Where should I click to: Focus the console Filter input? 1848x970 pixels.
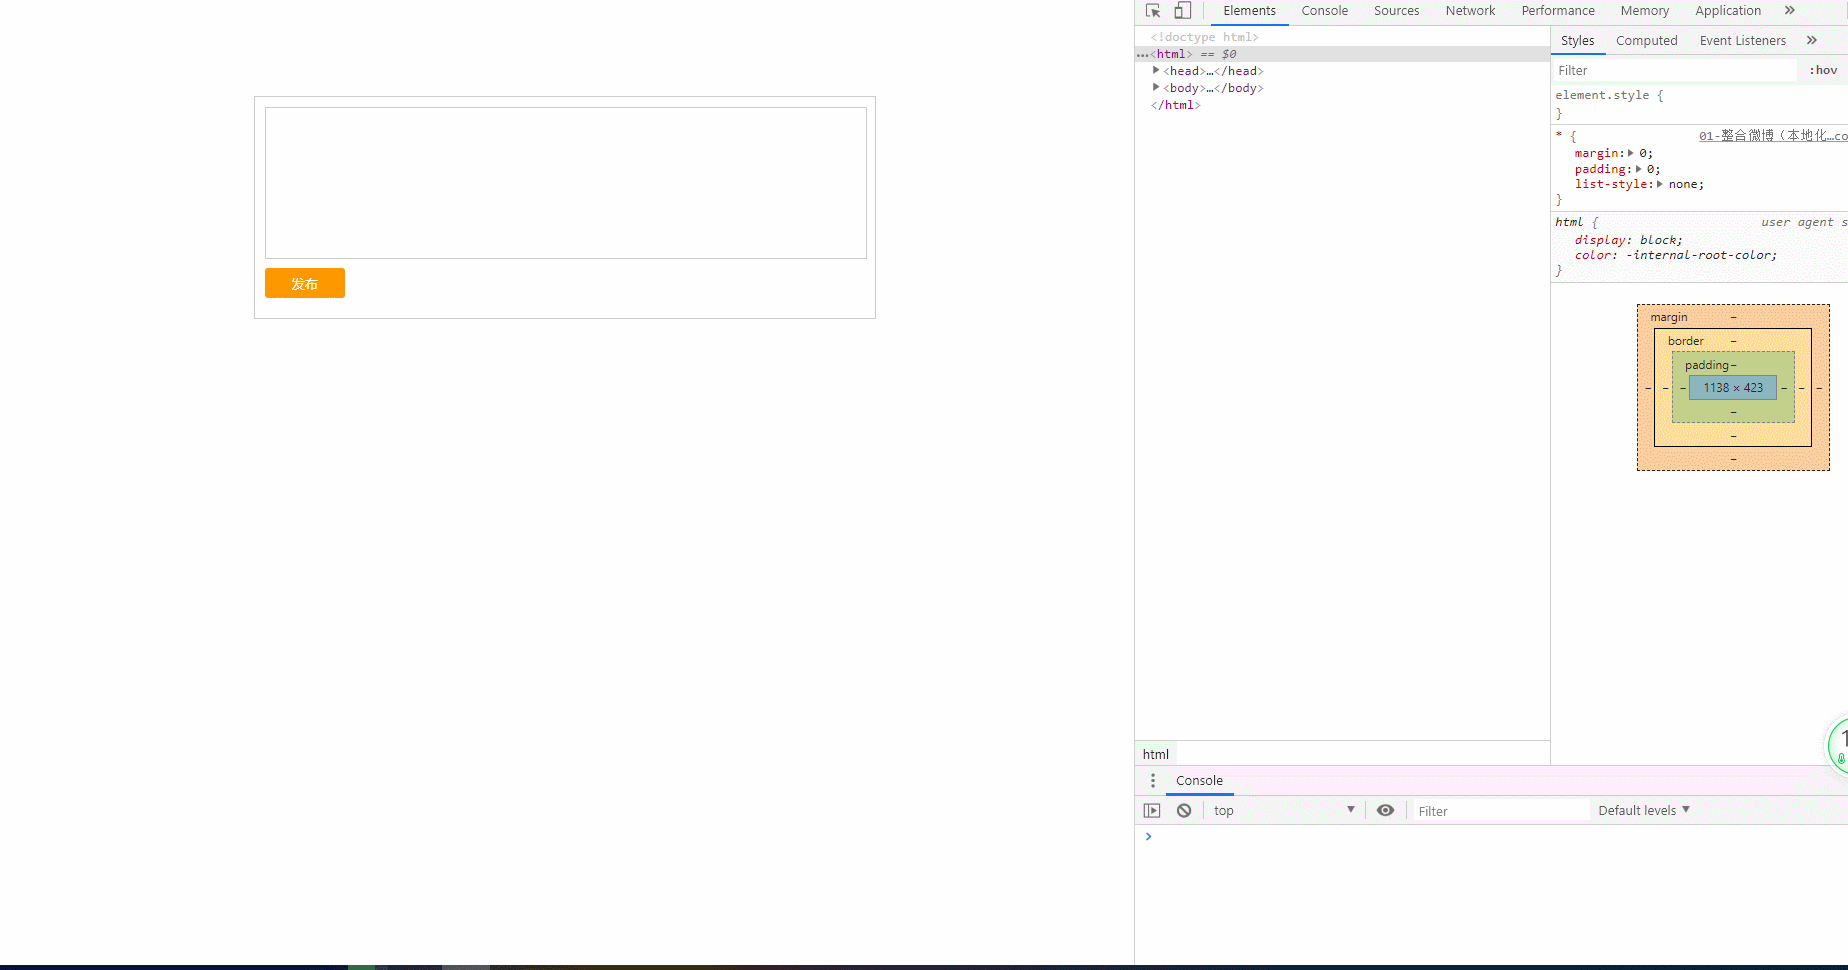pos(1500,811)
